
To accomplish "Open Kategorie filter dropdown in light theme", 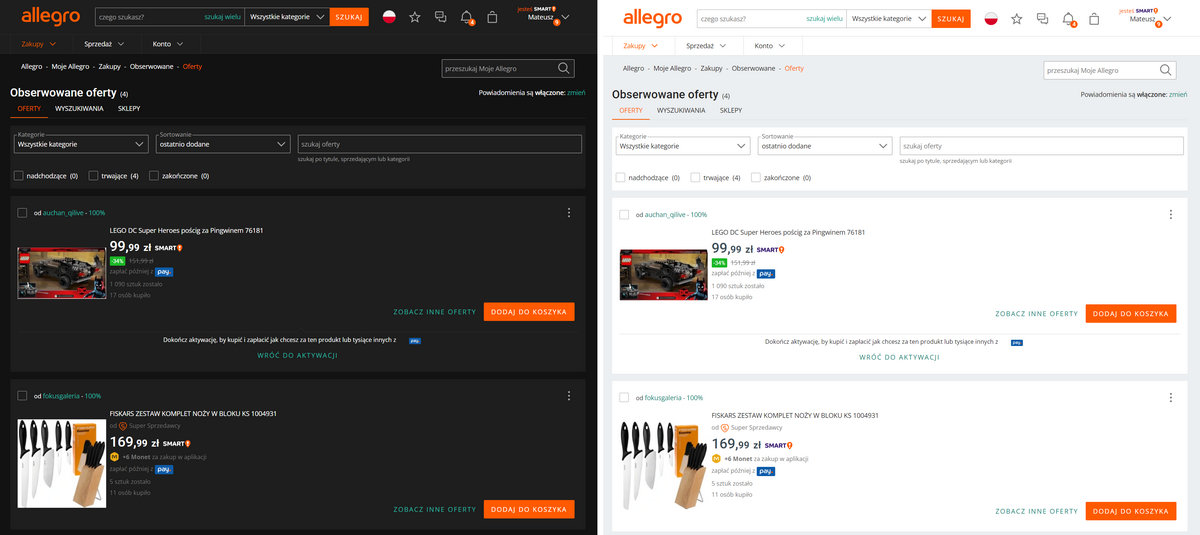I will pyautogui.click(x=683, y=145).
